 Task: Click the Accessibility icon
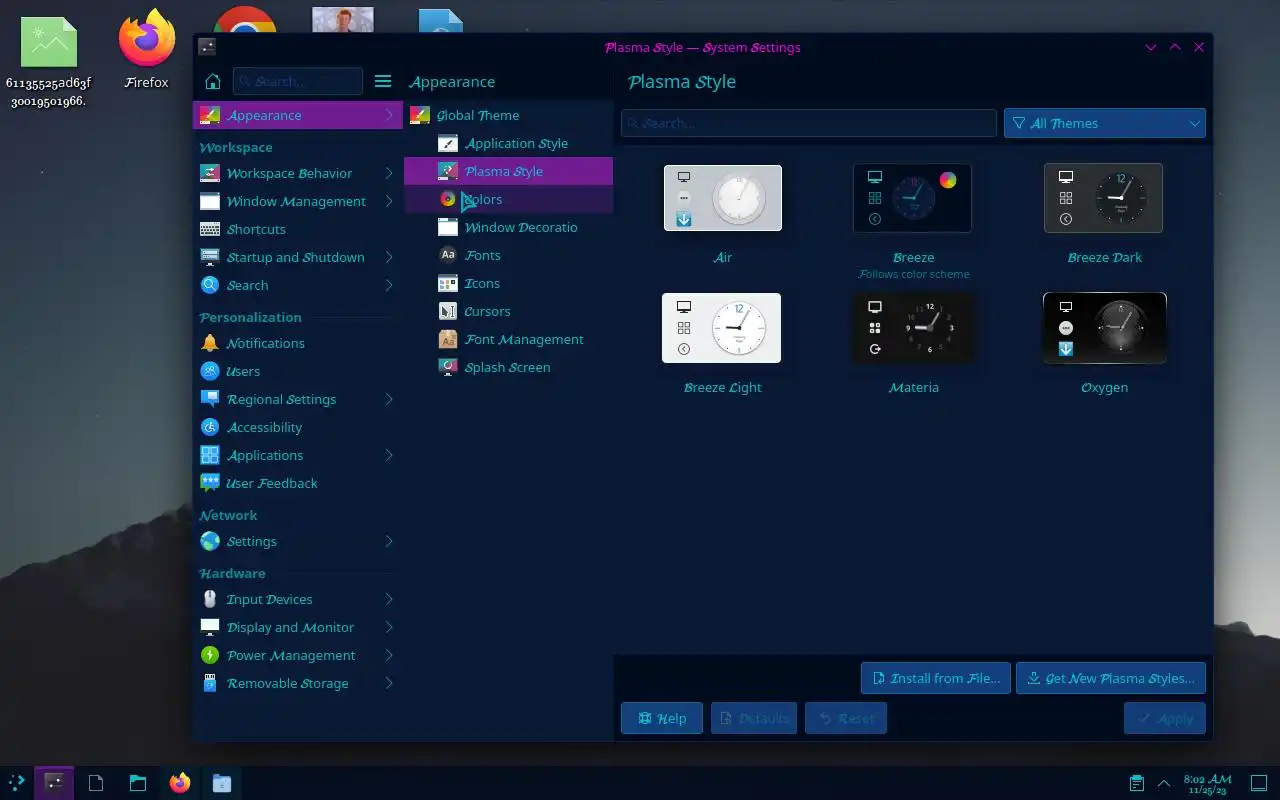(209, 427)
